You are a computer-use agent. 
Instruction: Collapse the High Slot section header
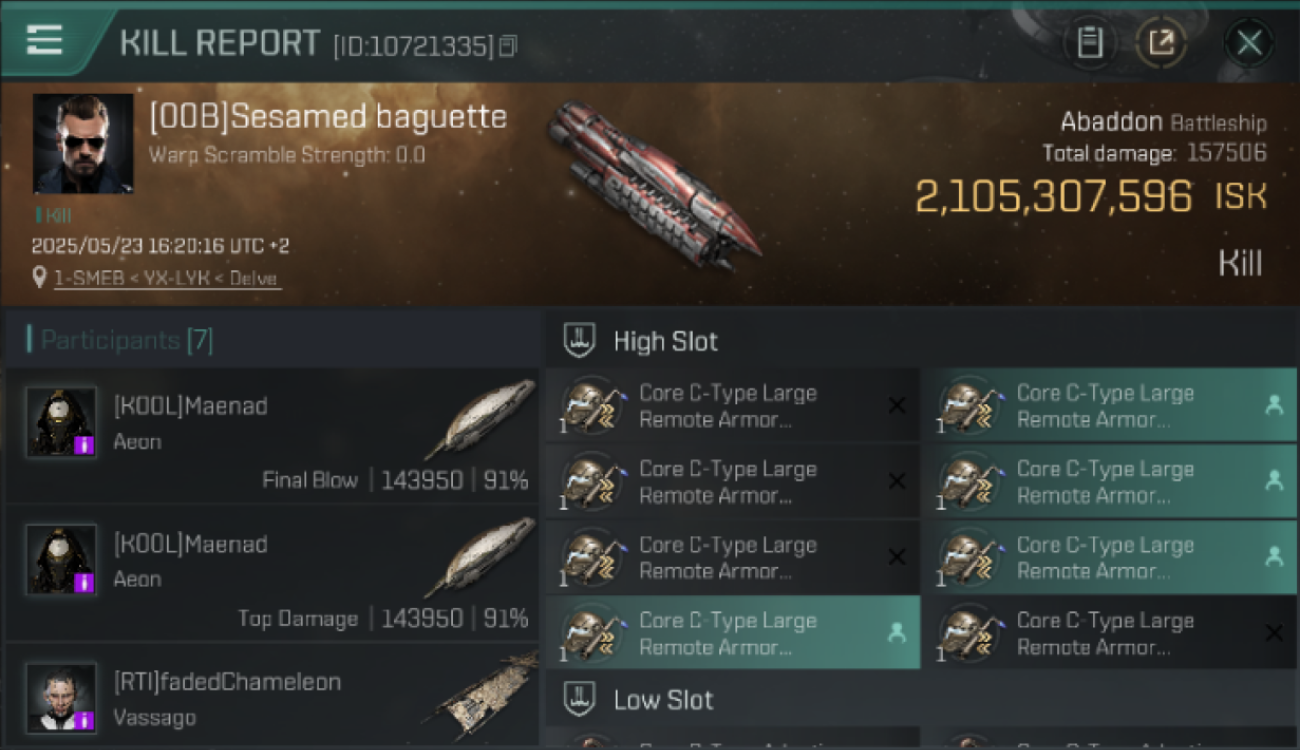pos(922,341)
